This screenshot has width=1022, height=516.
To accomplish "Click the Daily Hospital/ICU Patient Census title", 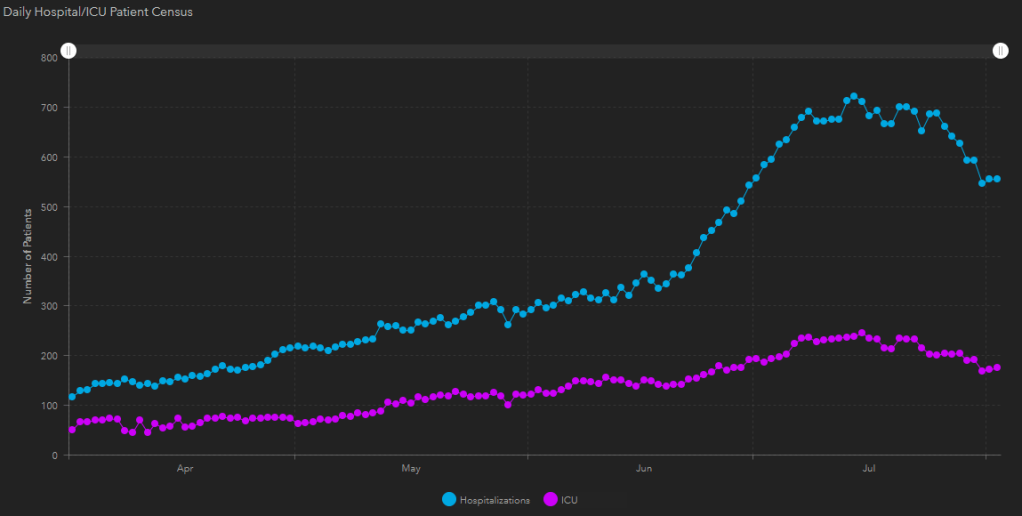I will [98, 12].
